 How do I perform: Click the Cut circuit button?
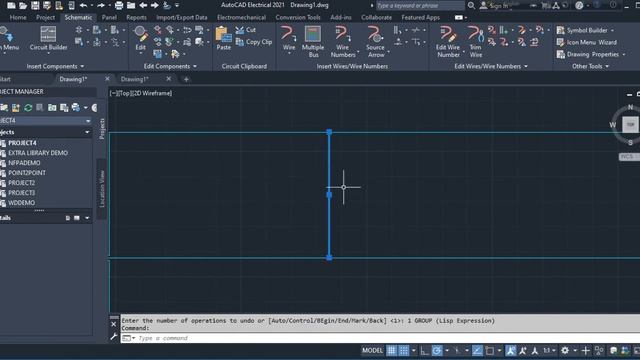click(x=246, y=30)
